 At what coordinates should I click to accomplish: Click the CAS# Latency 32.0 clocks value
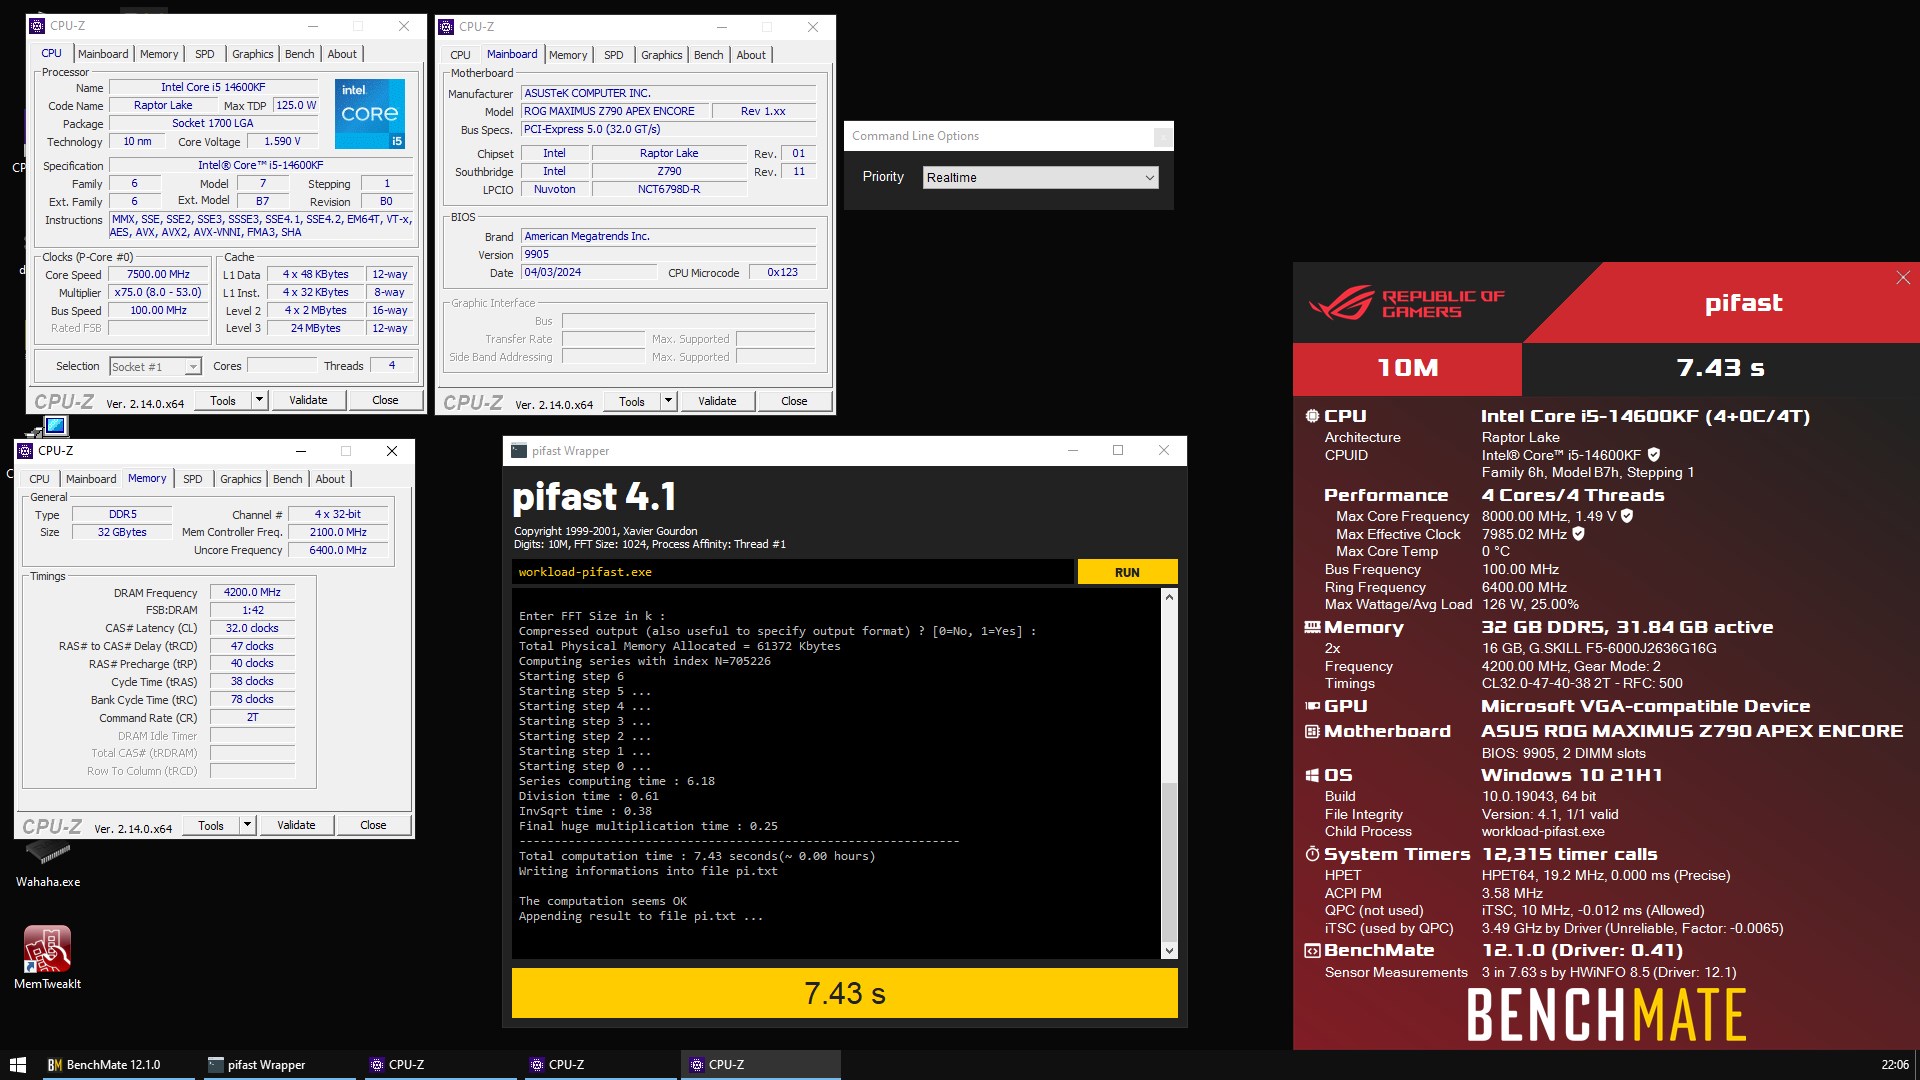click(x=252, y=628)
